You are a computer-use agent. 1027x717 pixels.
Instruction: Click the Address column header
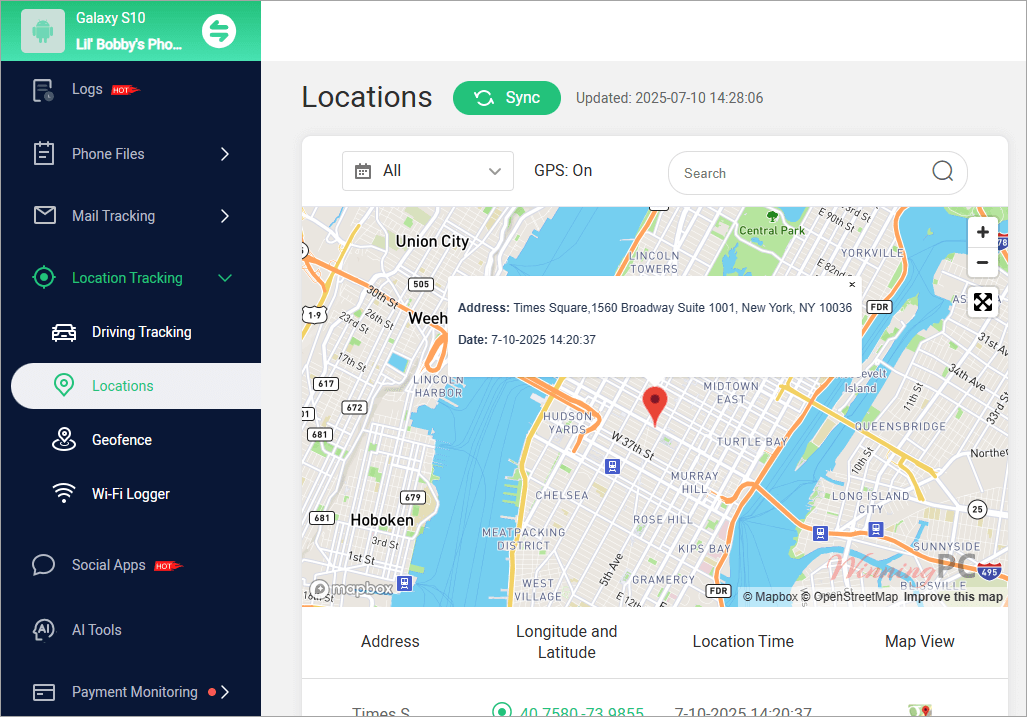click(390, 641)
